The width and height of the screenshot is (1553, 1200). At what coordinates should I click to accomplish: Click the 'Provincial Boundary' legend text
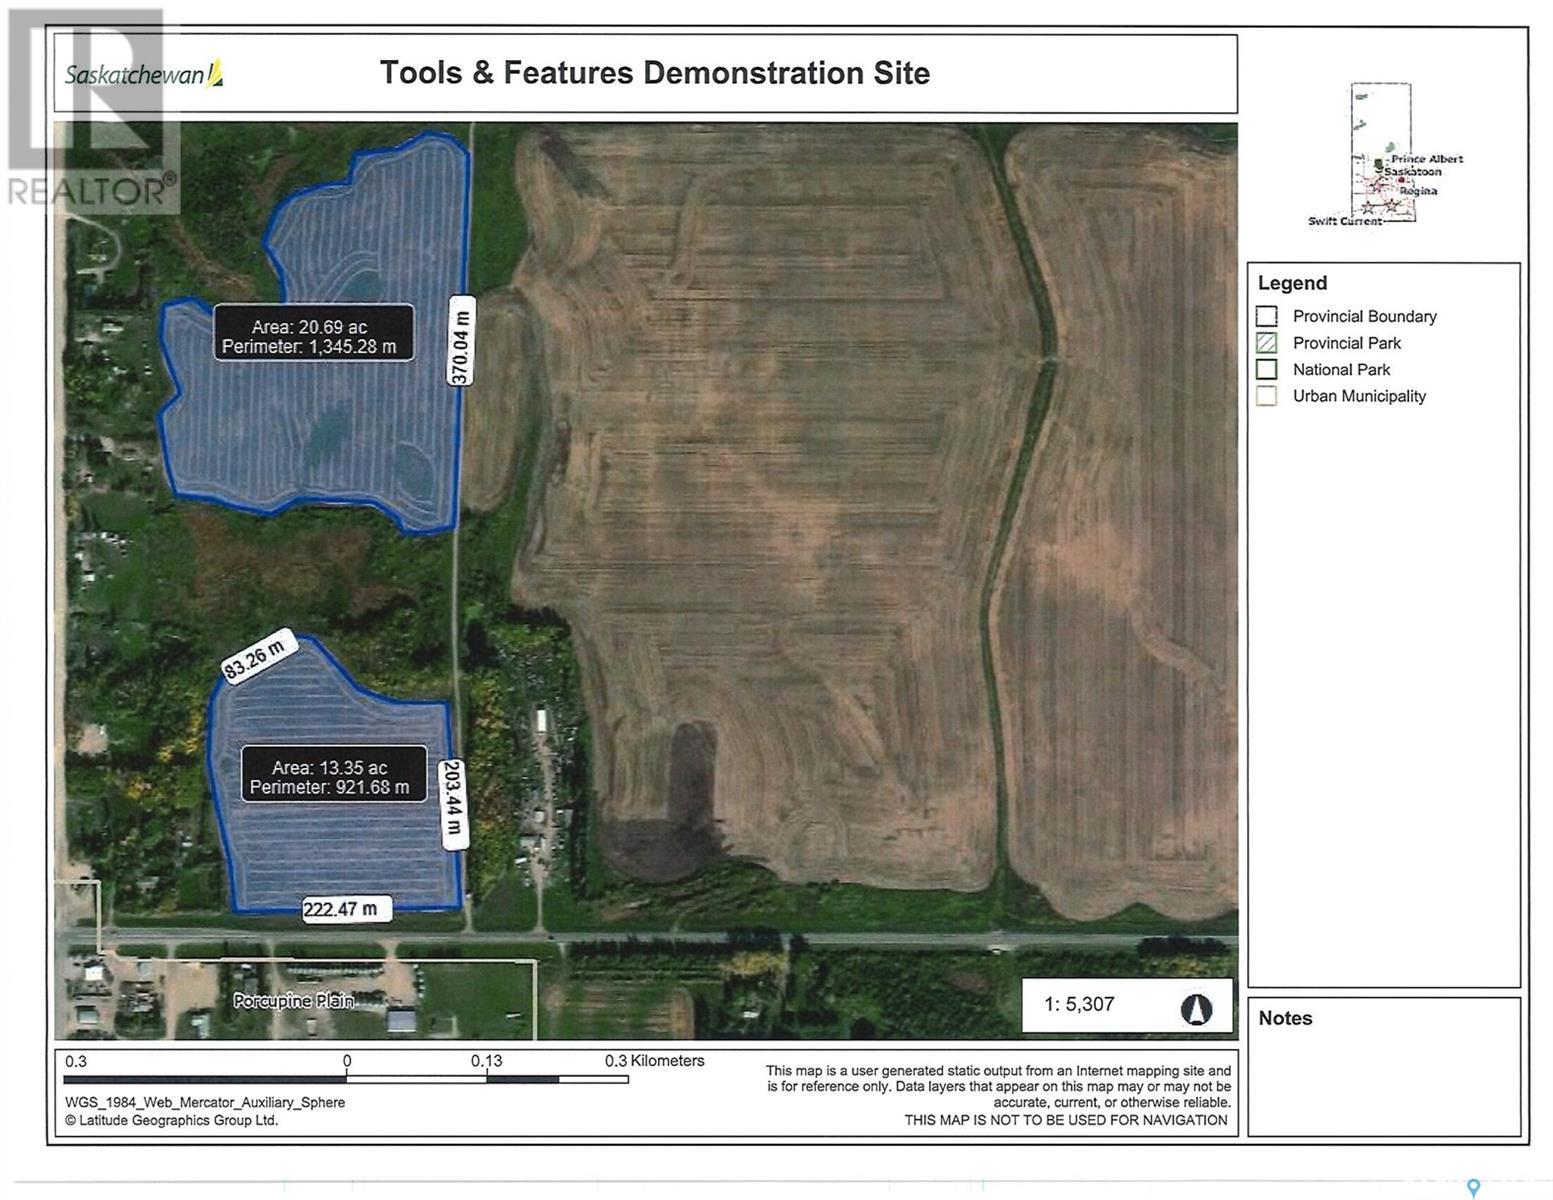pos(1364,316)
